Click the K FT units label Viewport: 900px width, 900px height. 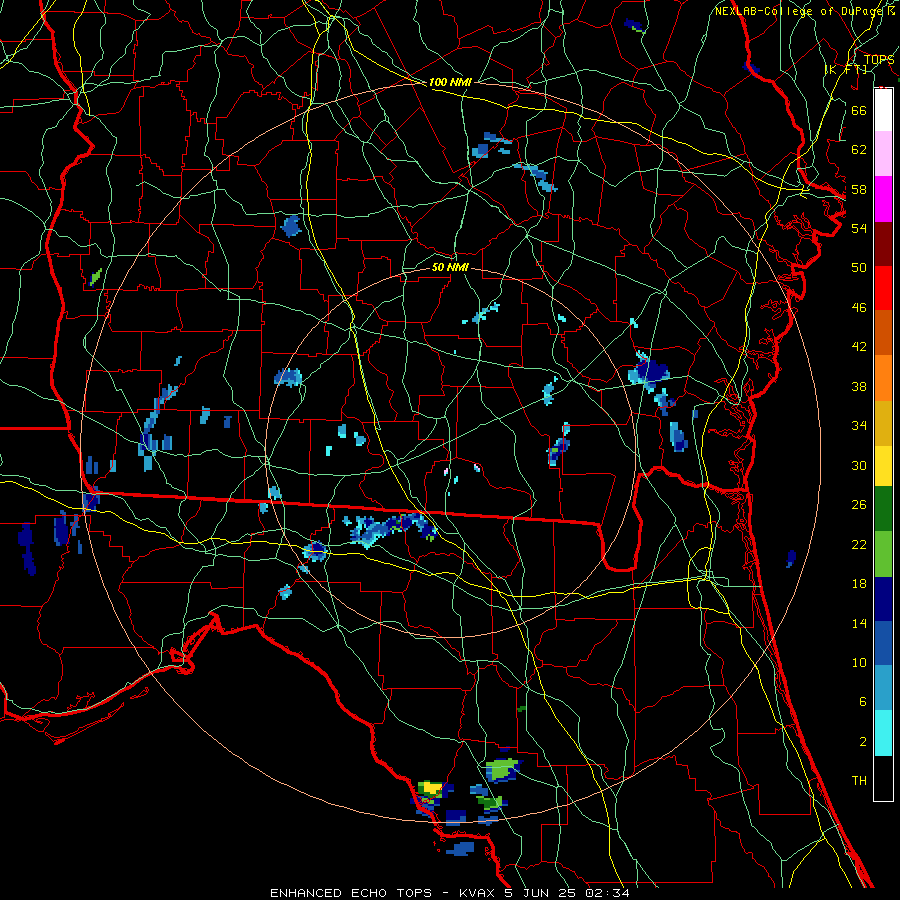(847, 69)
